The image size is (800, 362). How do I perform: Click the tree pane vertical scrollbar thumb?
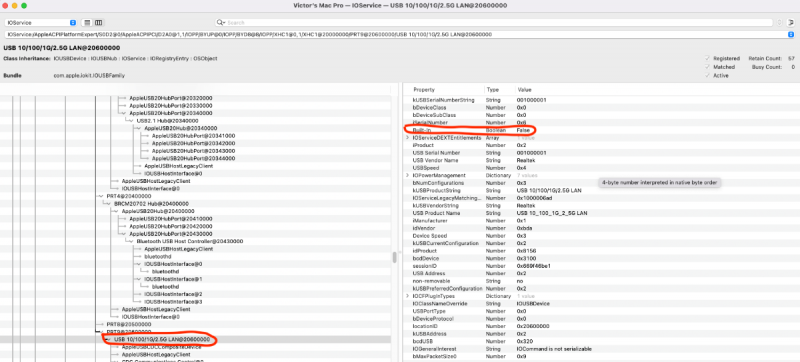(394, 257)
